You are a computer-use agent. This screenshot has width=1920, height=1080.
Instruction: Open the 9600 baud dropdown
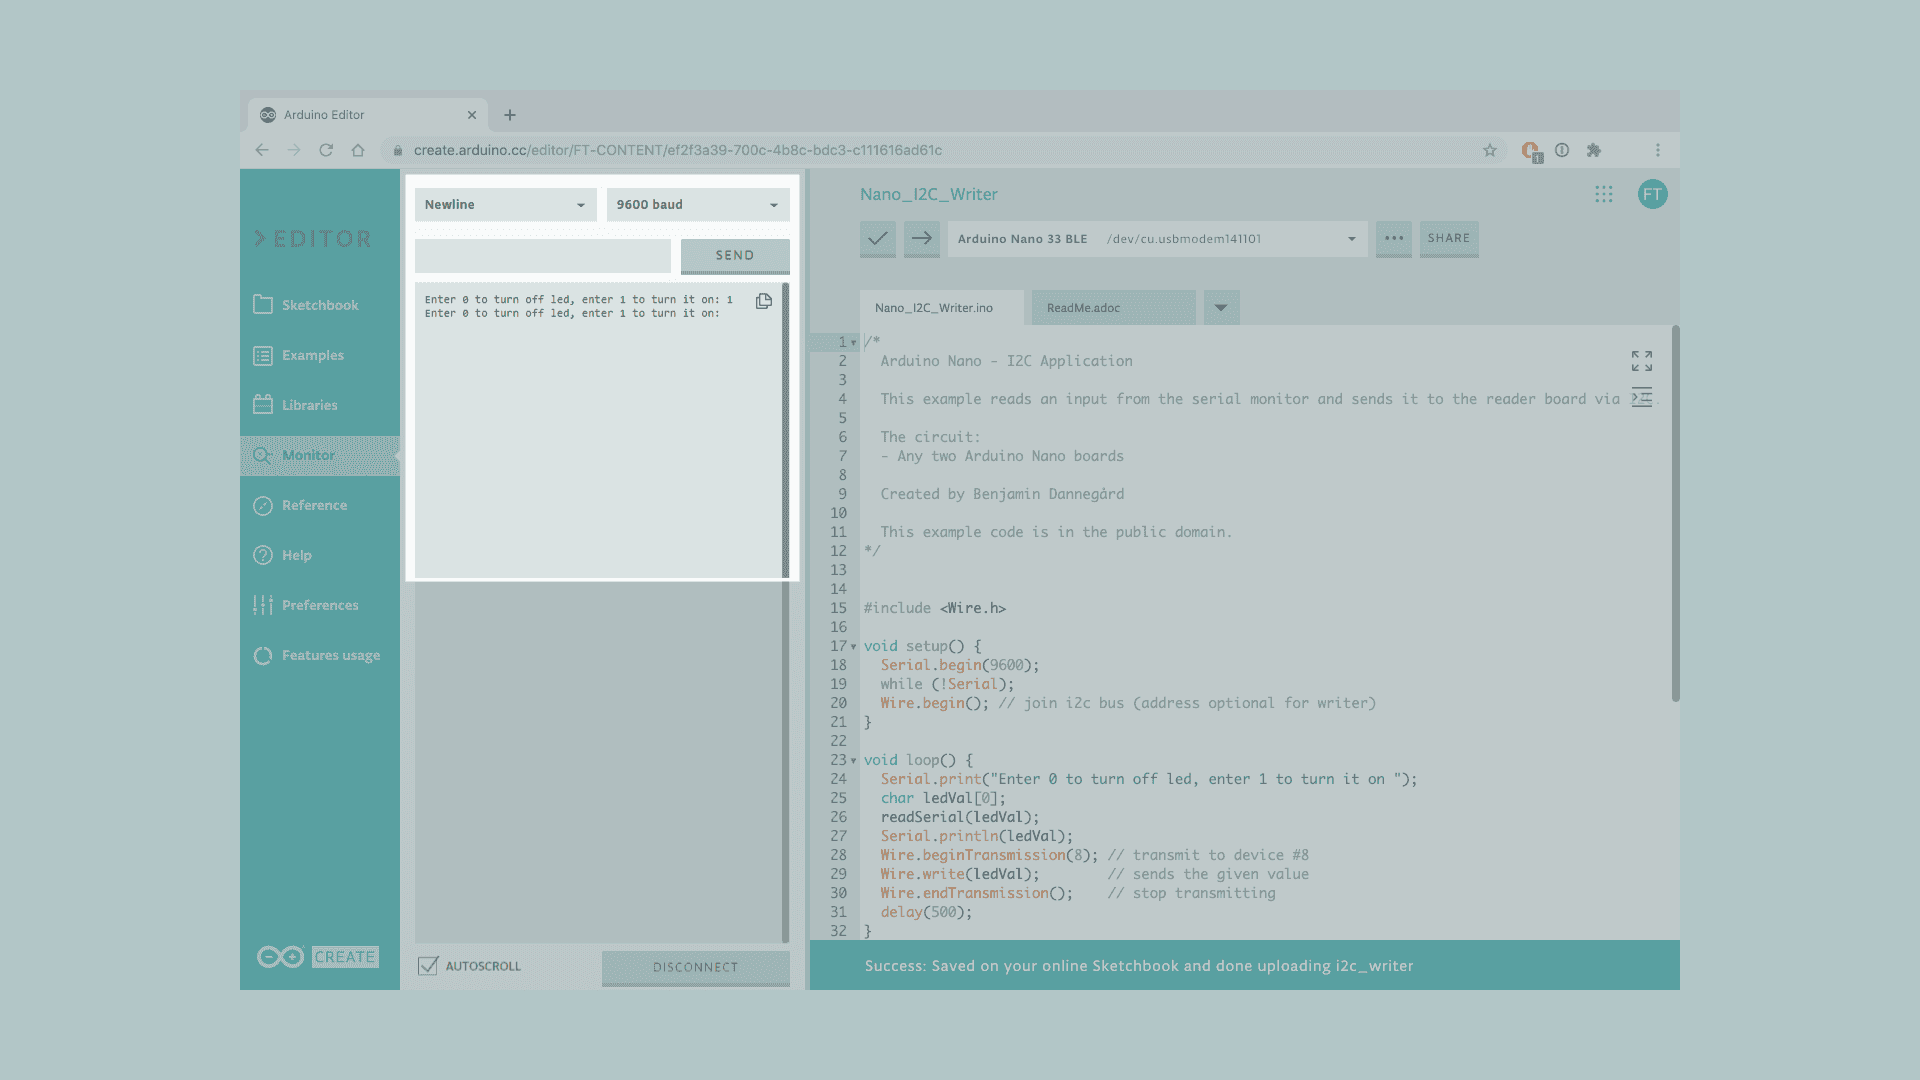[697, 205]
